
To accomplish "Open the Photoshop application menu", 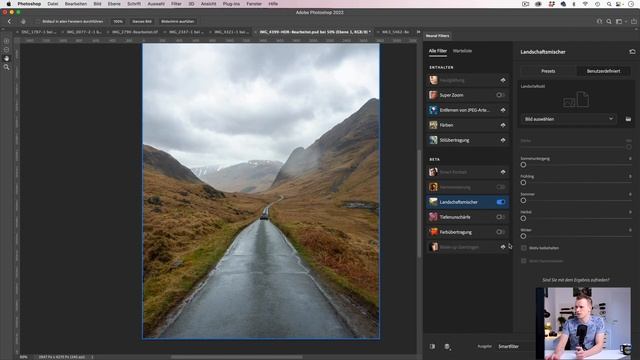I will (x=29, y=4).
